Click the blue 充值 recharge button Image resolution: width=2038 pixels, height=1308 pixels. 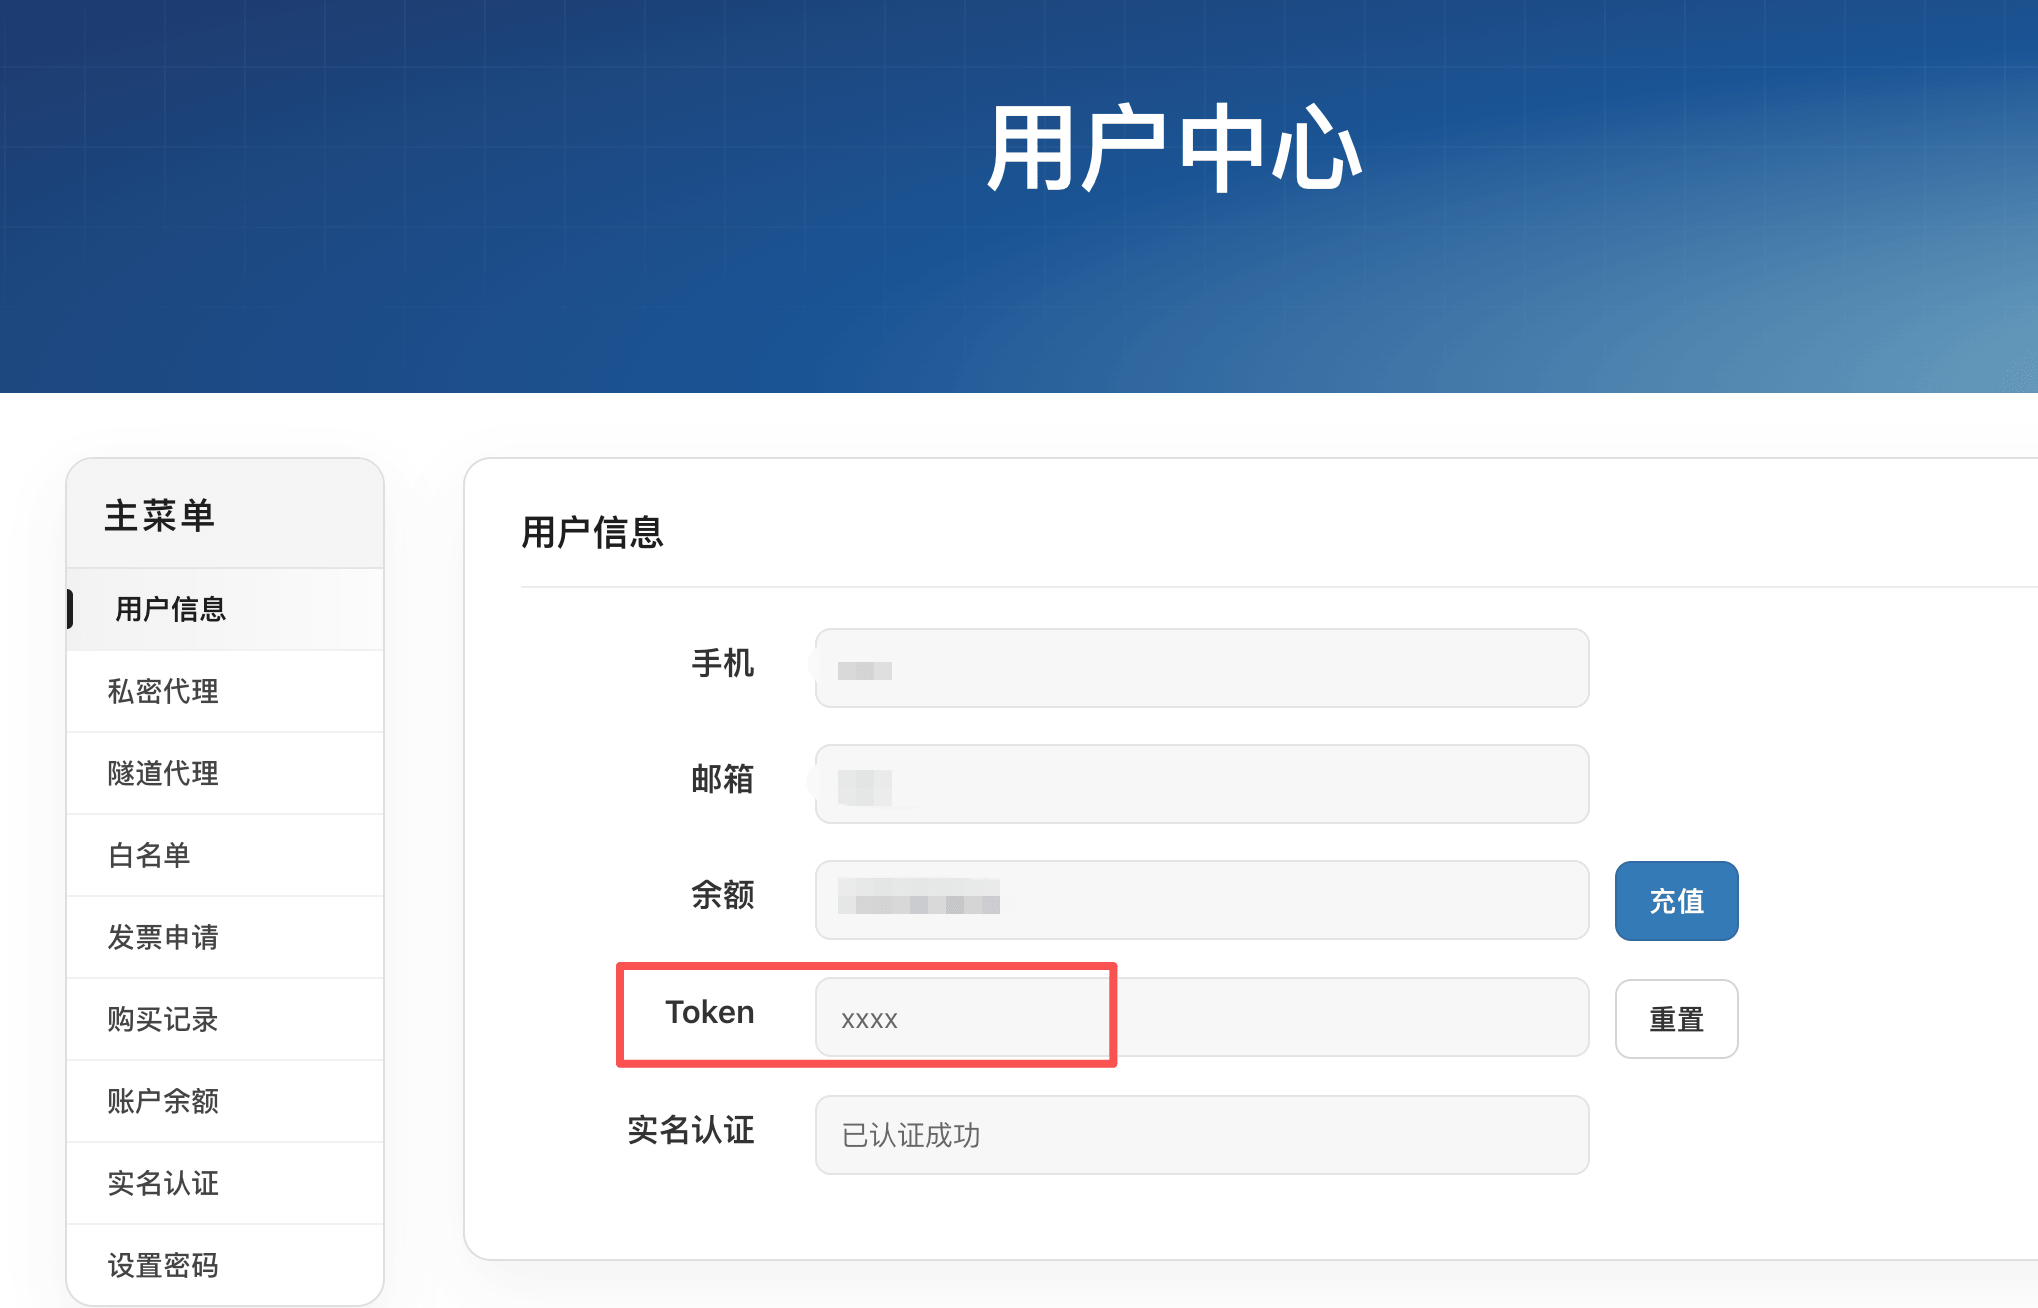pyautogui.click(x=1676, y=900)
